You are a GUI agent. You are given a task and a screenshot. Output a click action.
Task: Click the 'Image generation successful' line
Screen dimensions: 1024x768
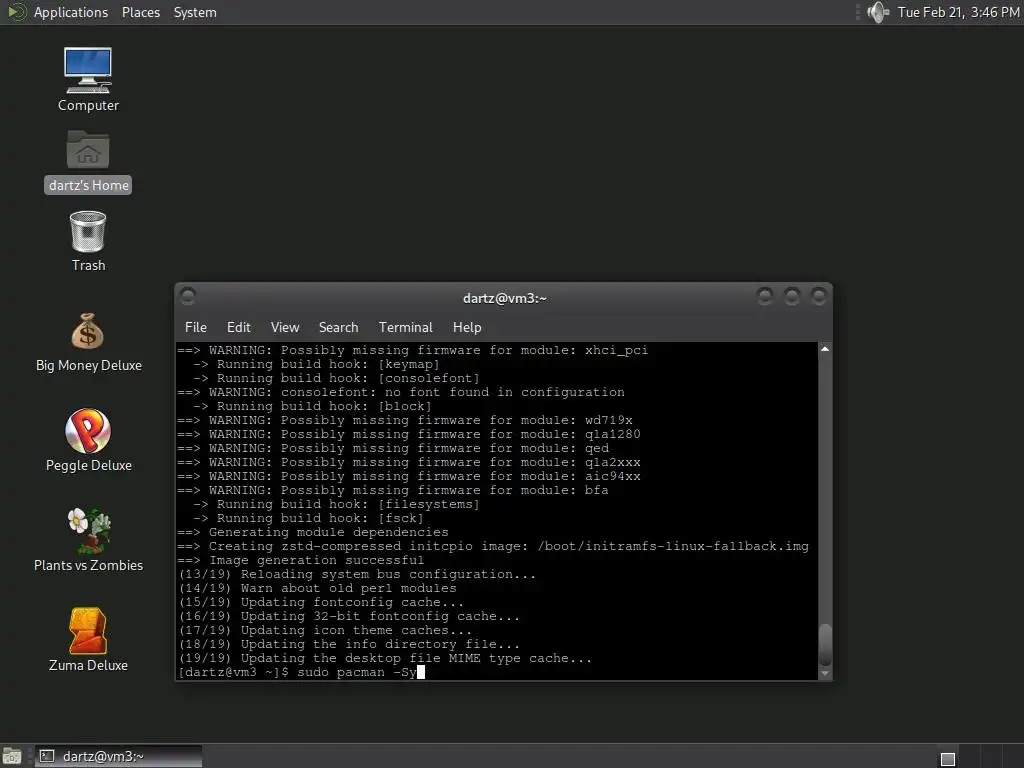[301, 560]
